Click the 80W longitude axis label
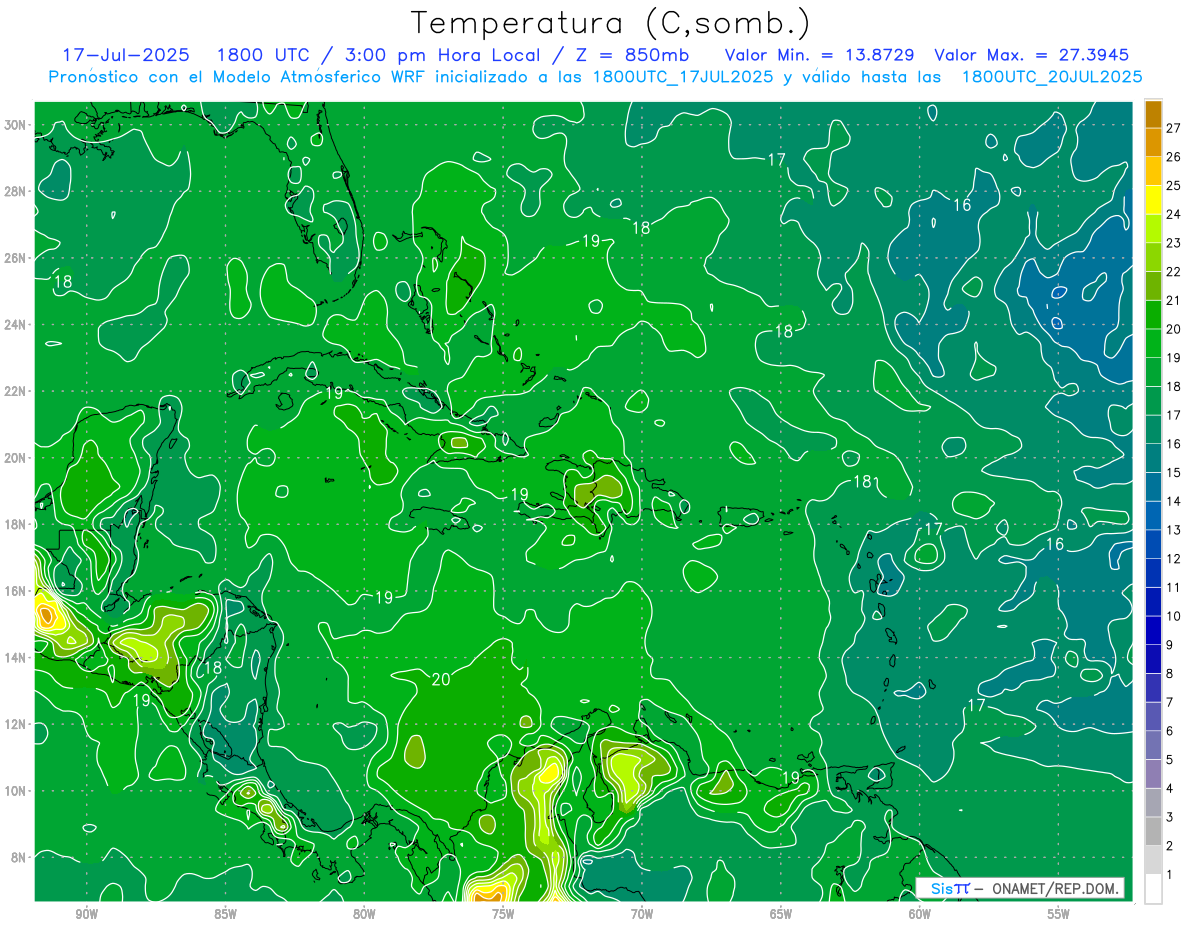Viewport: 1200px width, 927px height. tap(364, 914)
